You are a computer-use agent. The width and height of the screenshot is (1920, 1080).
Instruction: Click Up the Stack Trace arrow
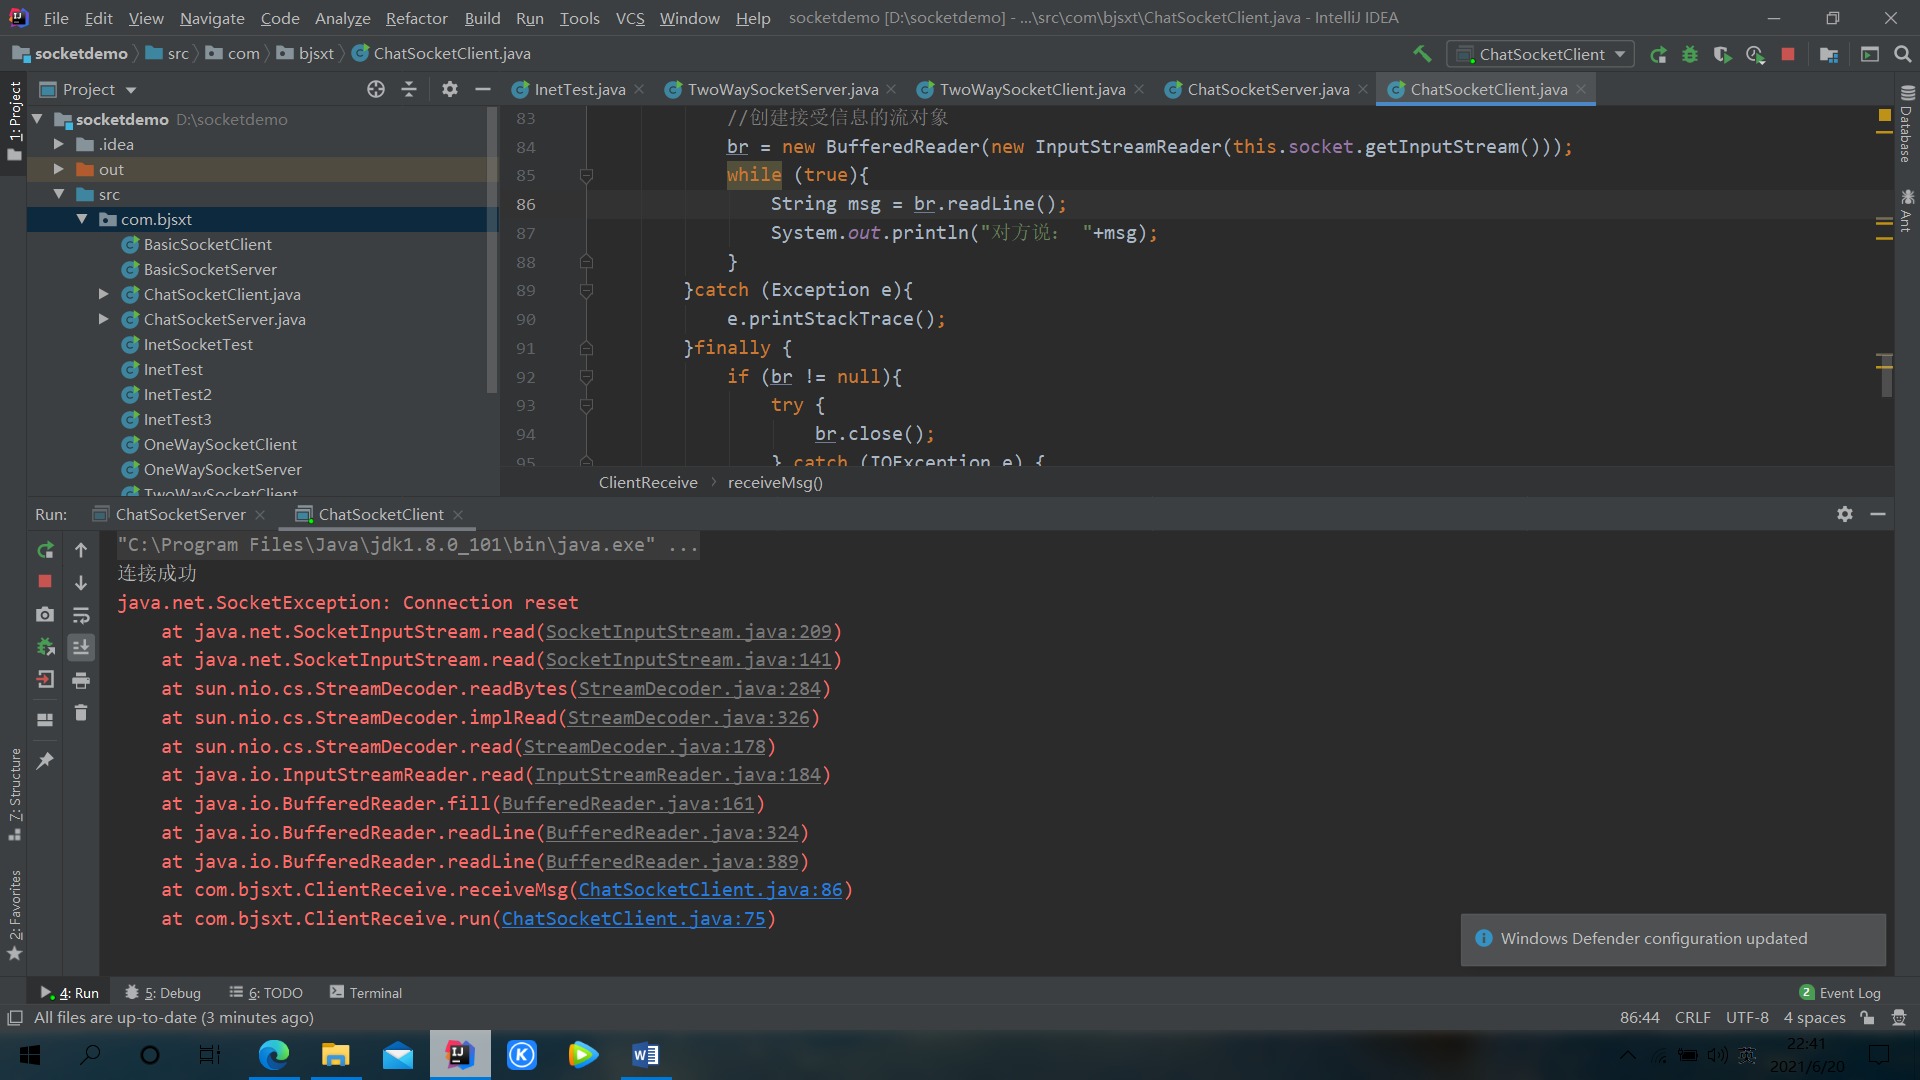pyautogui.click(x=81, y=550)
